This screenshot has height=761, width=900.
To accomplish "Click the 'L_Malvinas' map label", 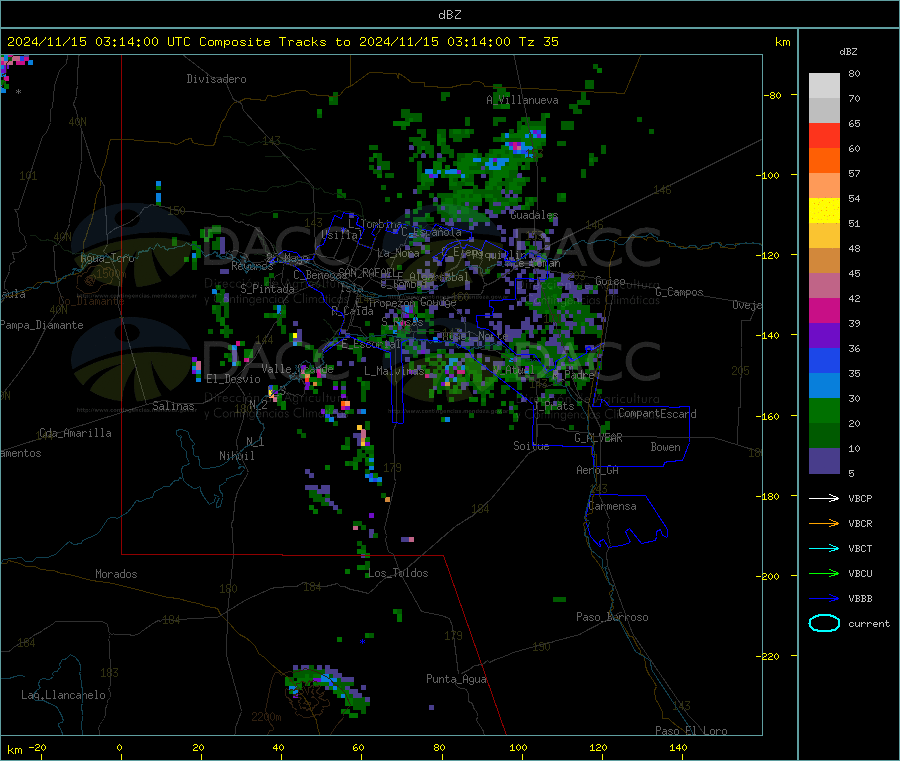I will [x=394, y=371].
